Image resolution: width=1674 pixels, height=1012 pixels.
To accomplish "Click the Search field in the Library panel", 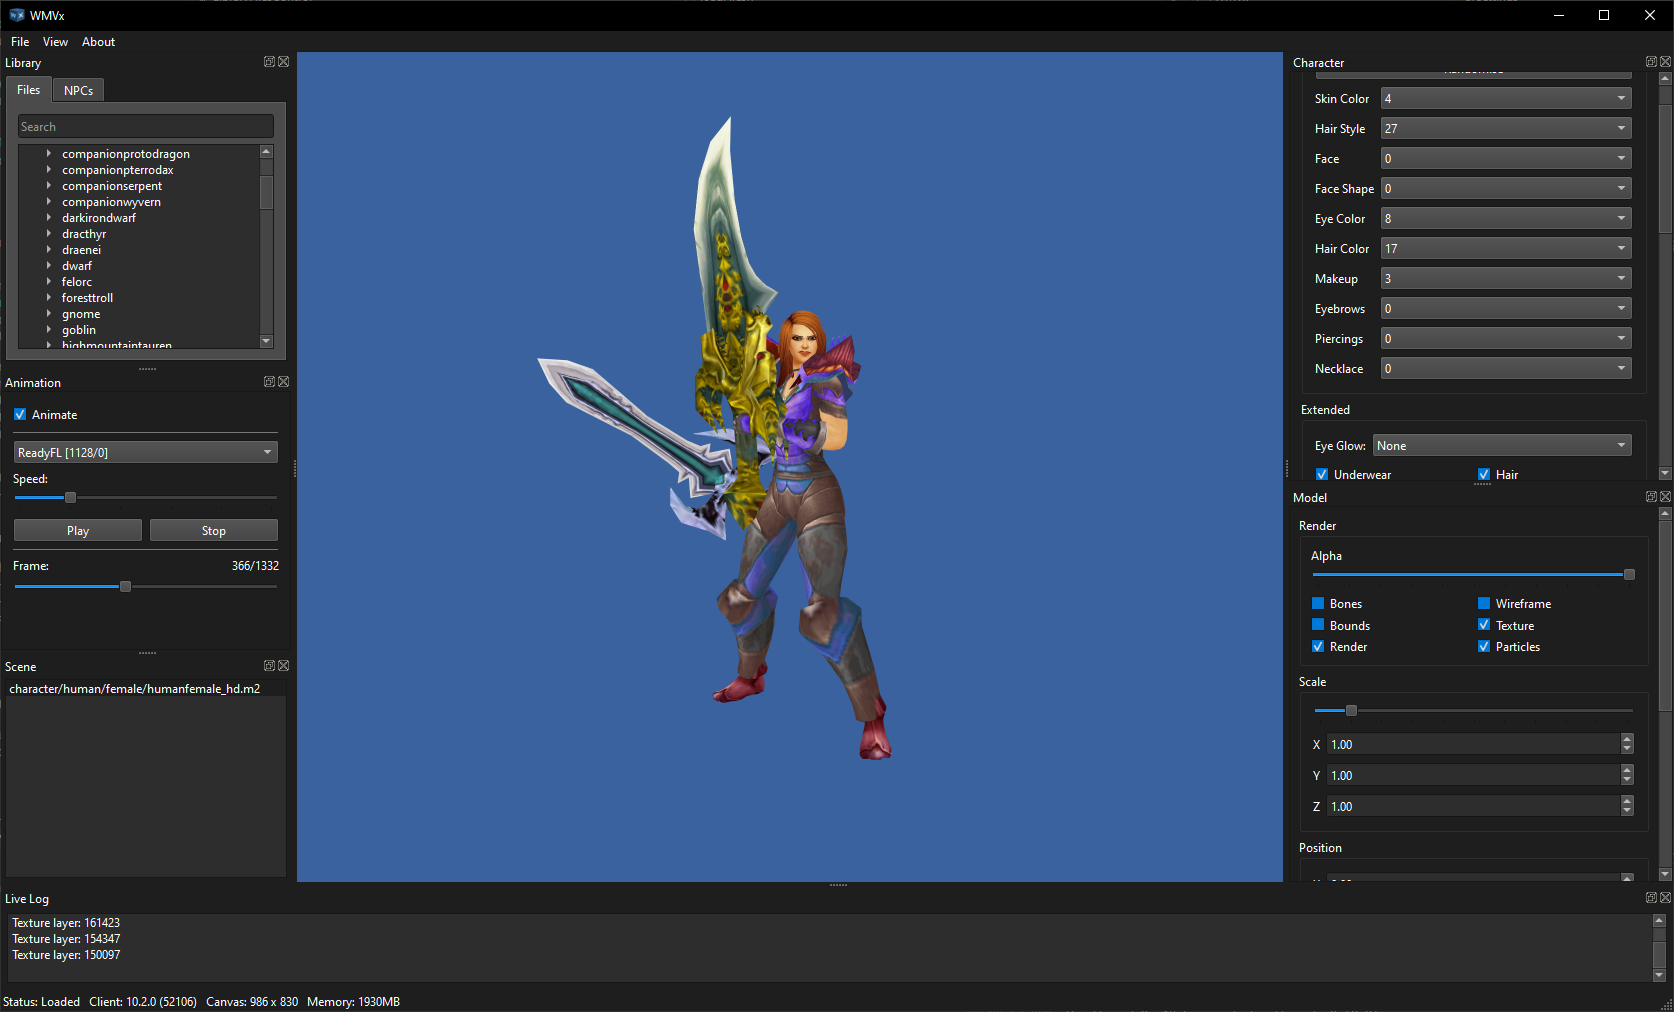I will pos(145,126).
